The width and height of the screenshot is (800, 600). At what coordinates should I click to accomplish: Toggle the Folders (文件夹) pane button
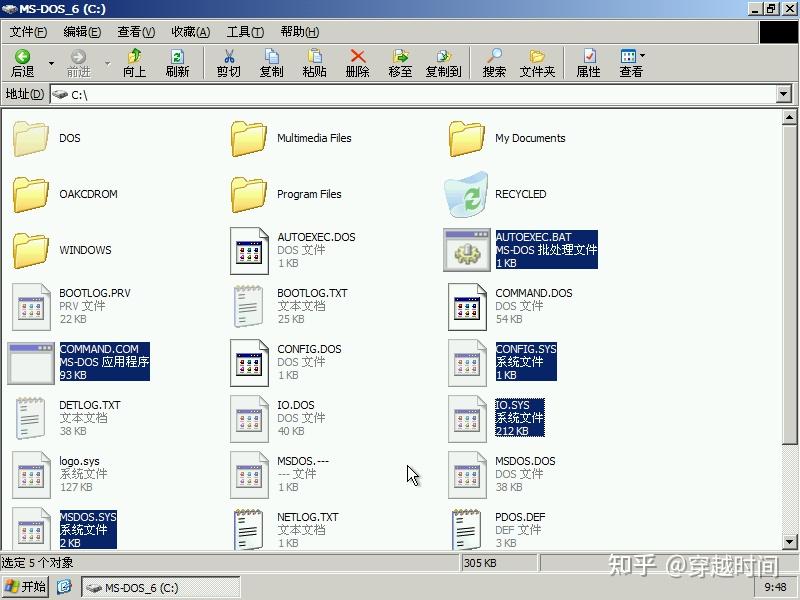(x=537, y=63)
